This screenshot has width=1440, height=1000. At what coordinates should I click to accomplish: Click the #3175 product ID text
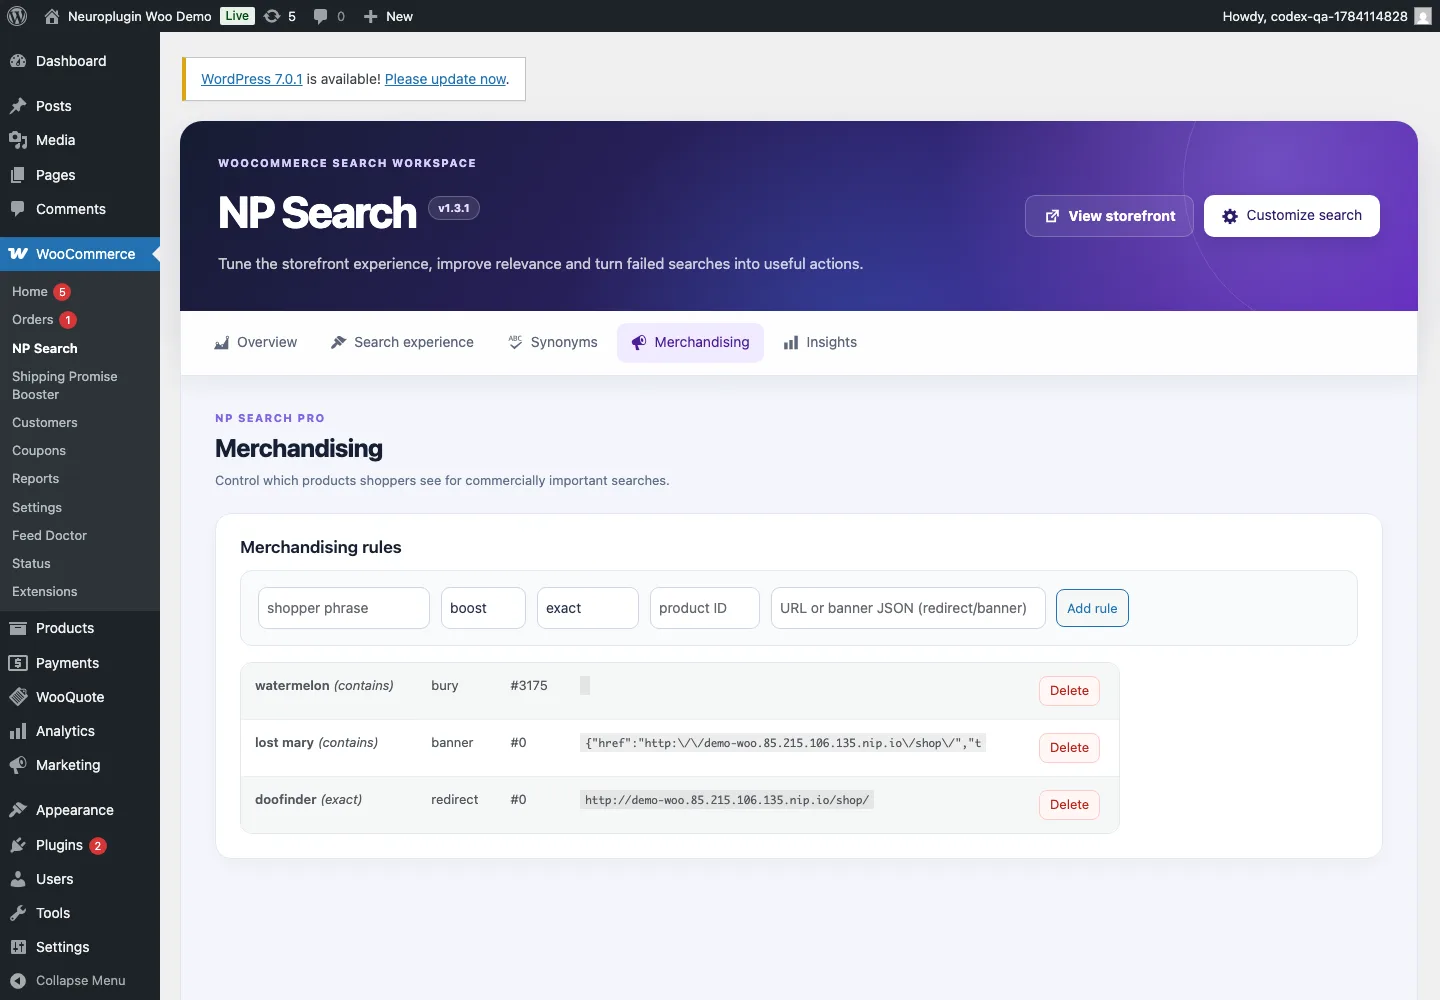click(x=529, y=686)
